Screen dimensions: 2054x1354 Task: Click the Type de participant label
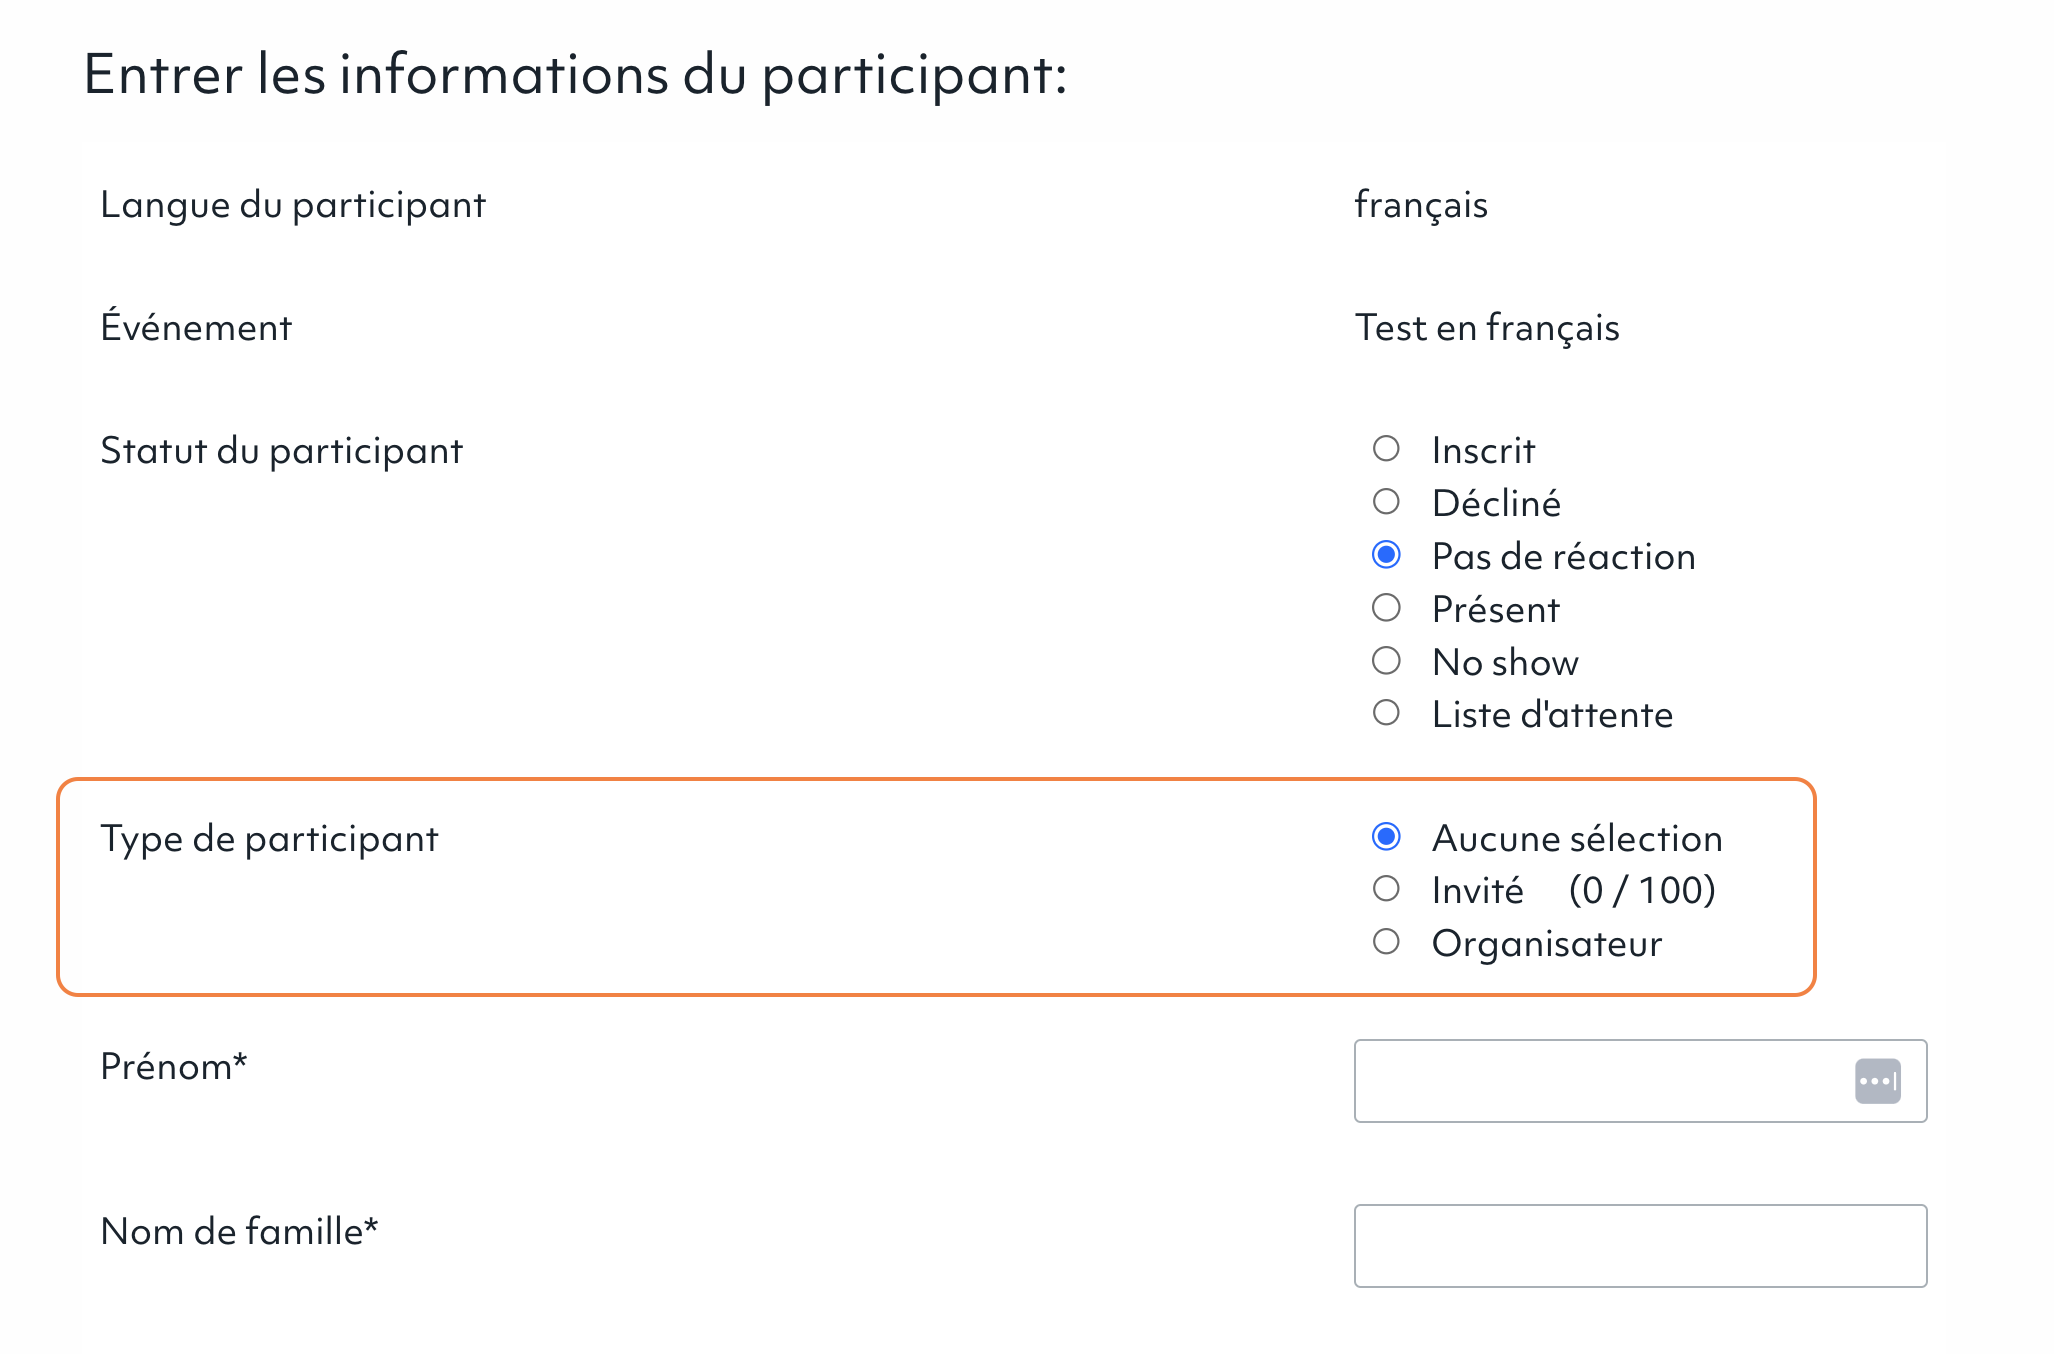pos(269,839)
